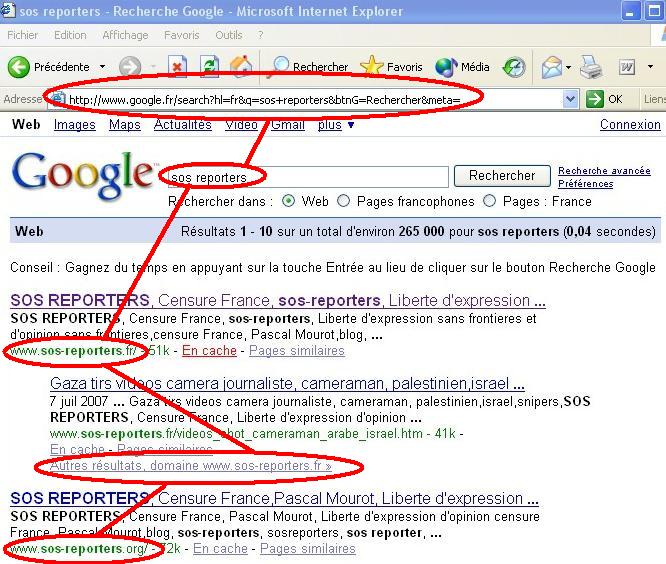
Task: Click the Edit with Word icon
Action: click(627, 67)
